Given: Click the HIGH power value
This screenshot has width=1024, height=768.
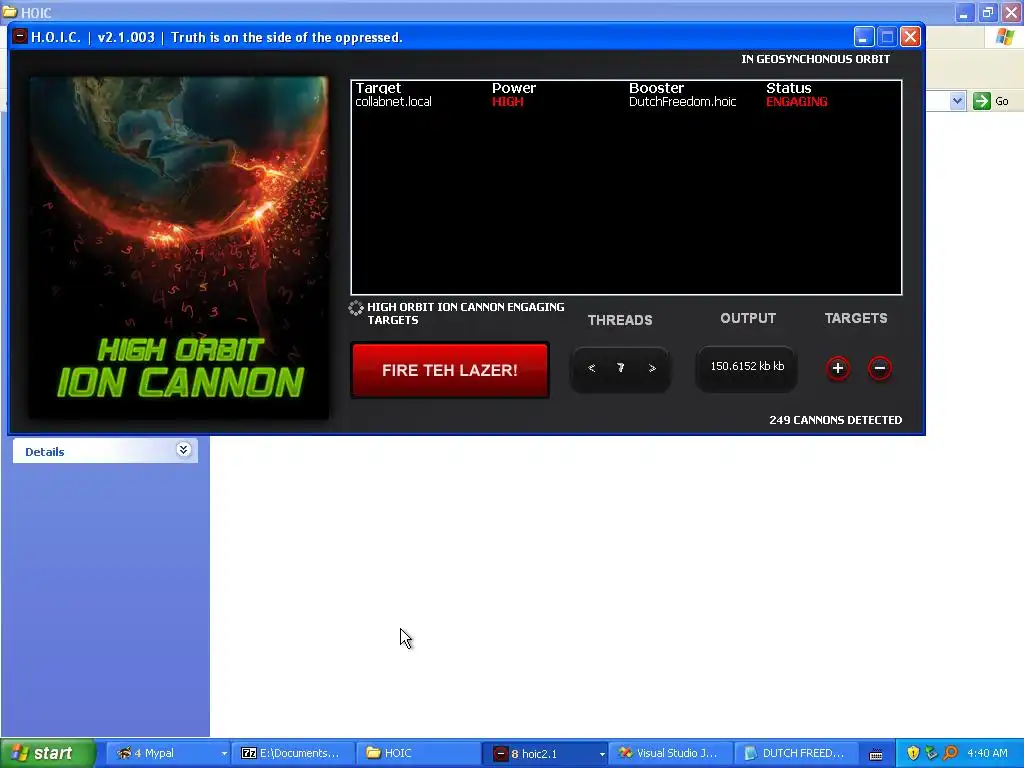Looking at the screenshot, I should [x=507, y=102].
